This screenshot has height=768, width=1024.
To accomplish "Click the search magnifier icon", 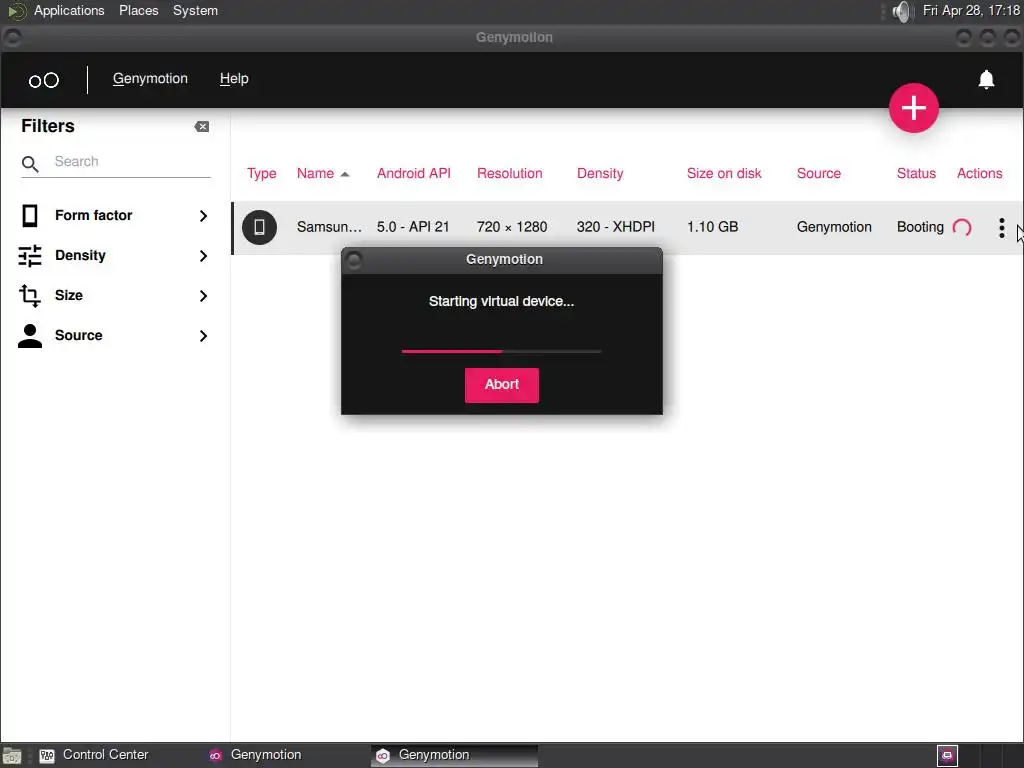I will pos(30,164).
